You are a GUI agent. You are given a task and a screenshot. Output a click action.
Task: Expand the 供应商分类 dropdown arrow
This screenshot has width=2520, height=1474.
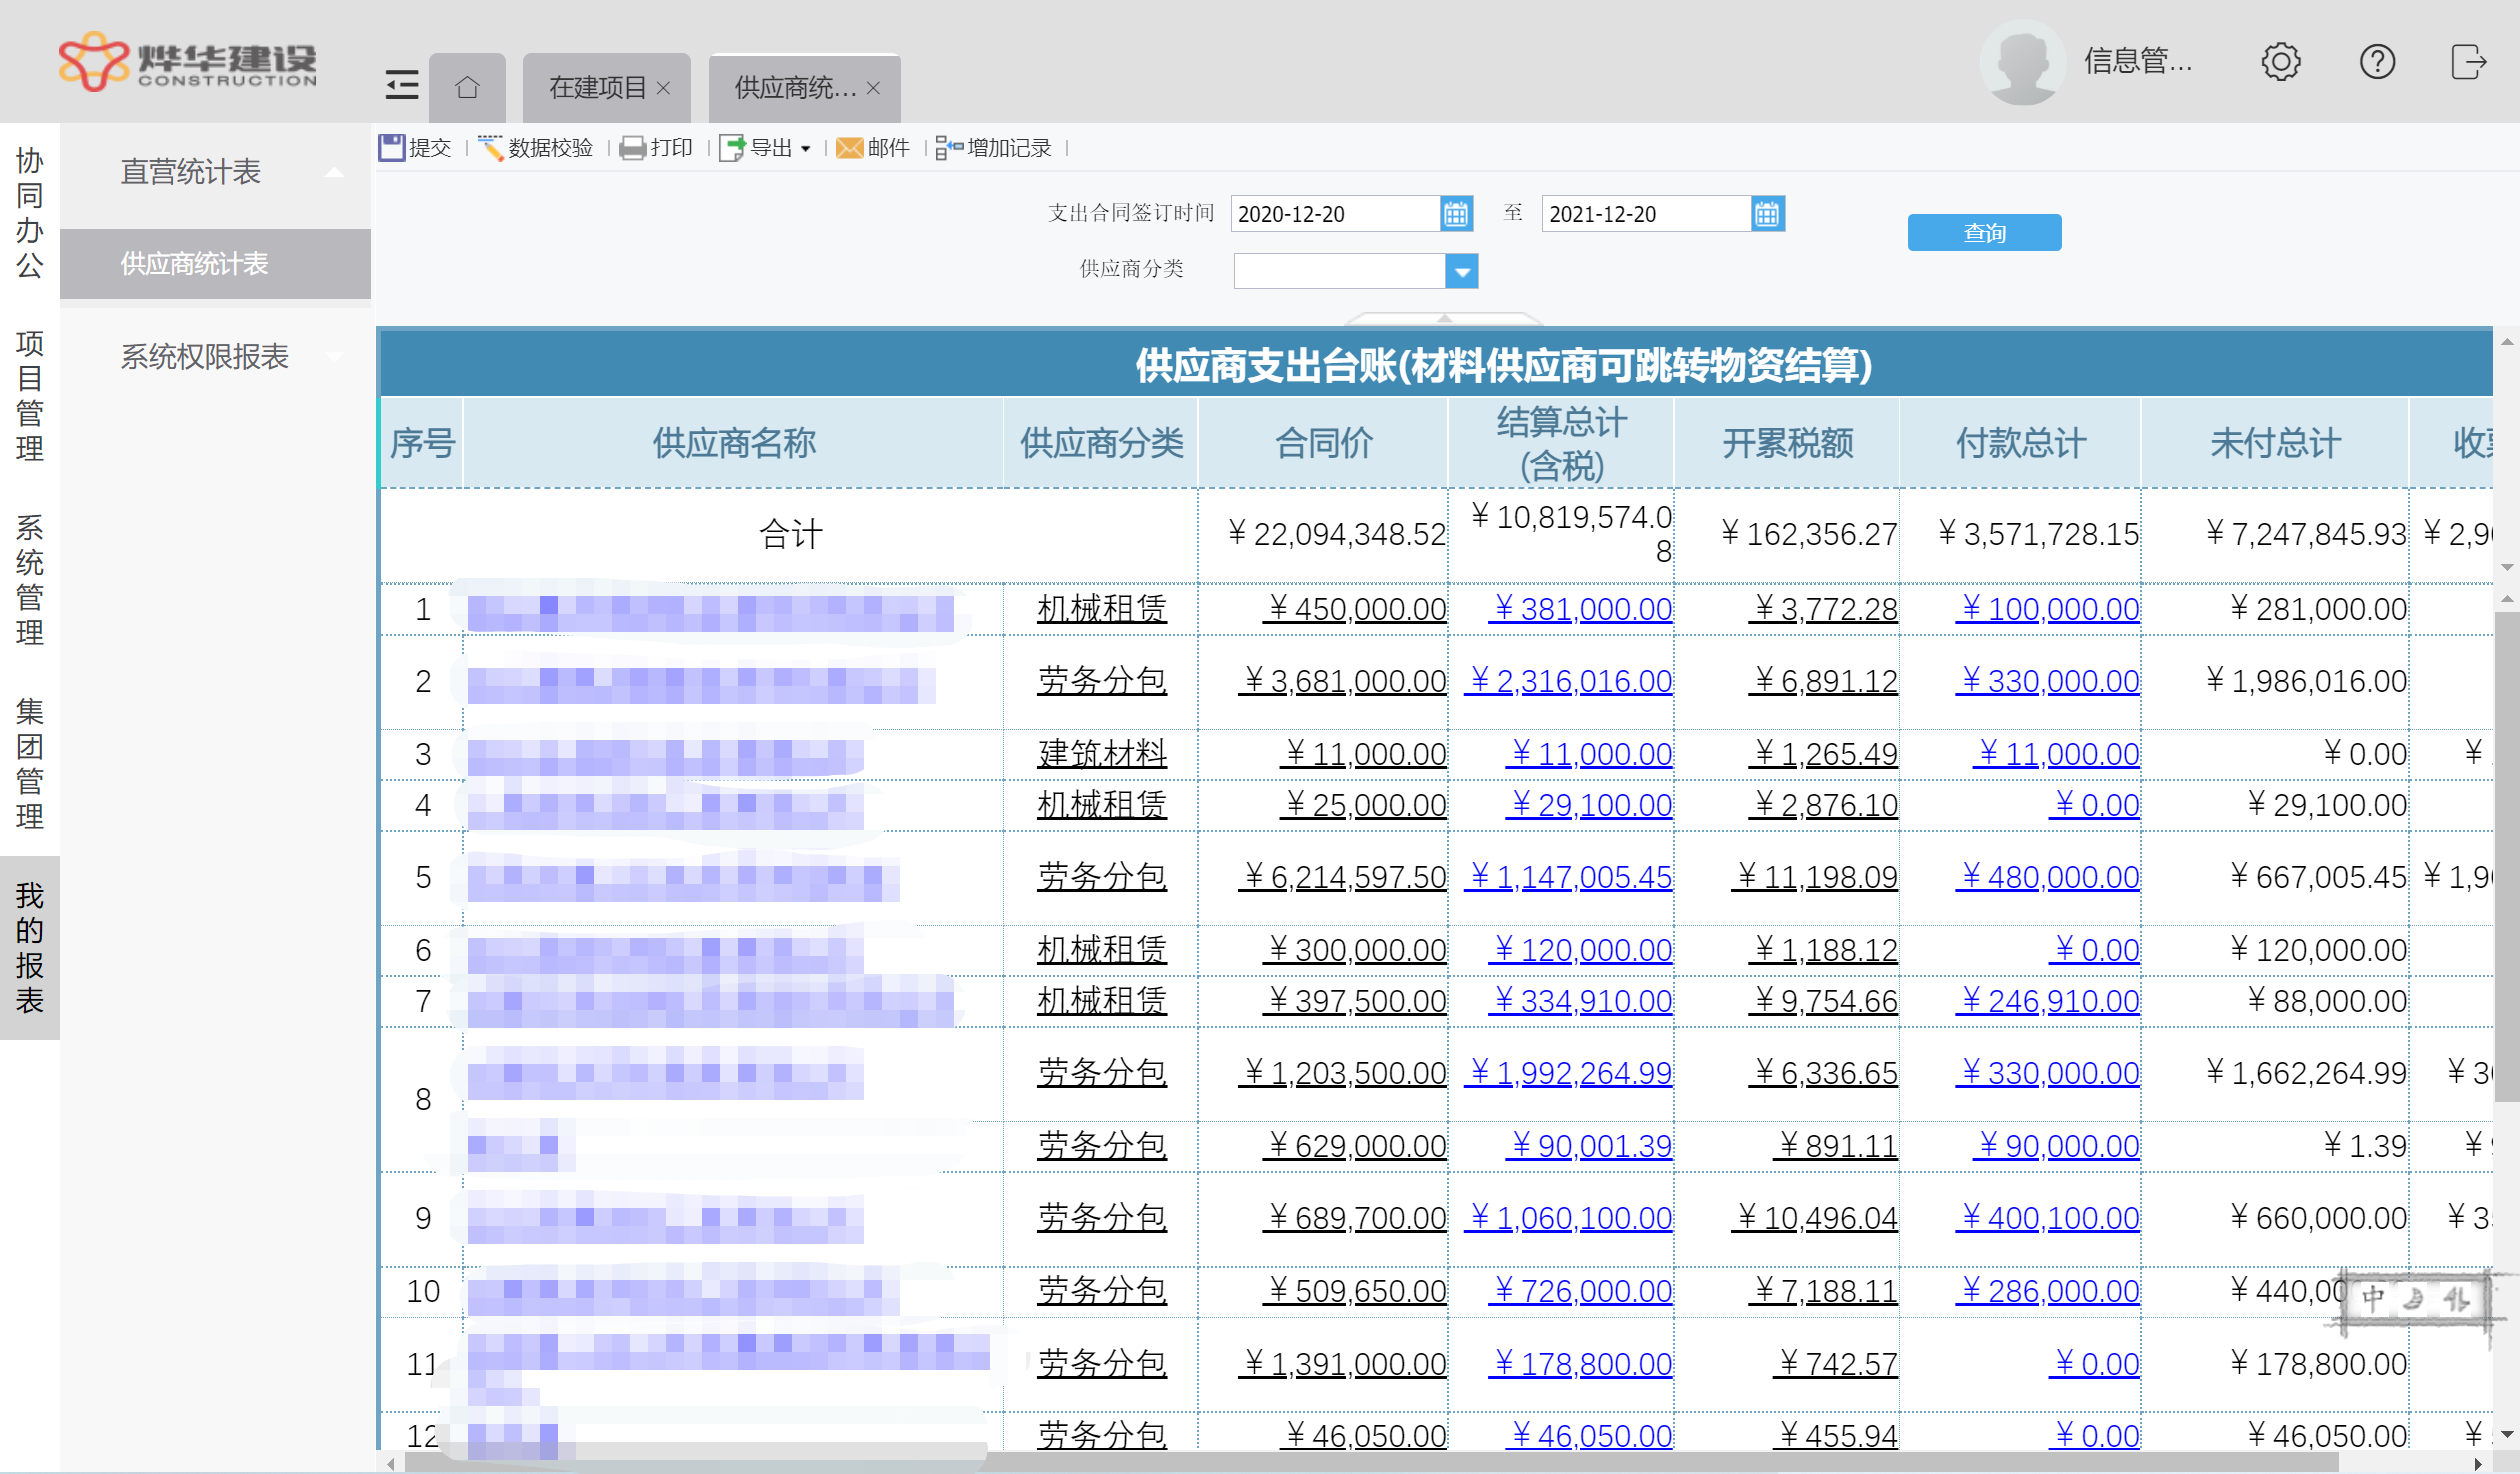coord(1462,271)
